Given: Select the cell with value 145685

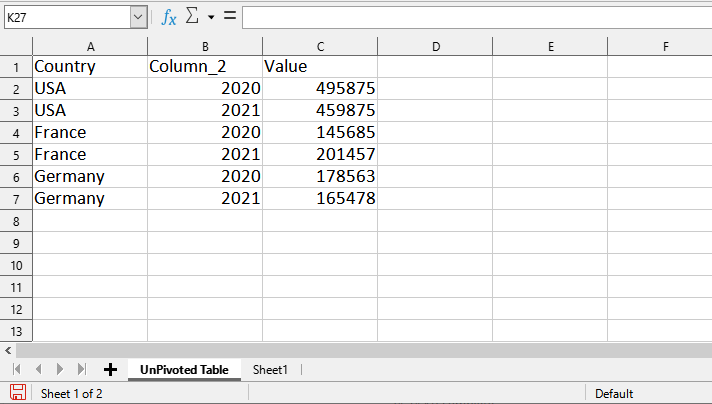Looking at the screenshot, I should click(x=320, y=133).
